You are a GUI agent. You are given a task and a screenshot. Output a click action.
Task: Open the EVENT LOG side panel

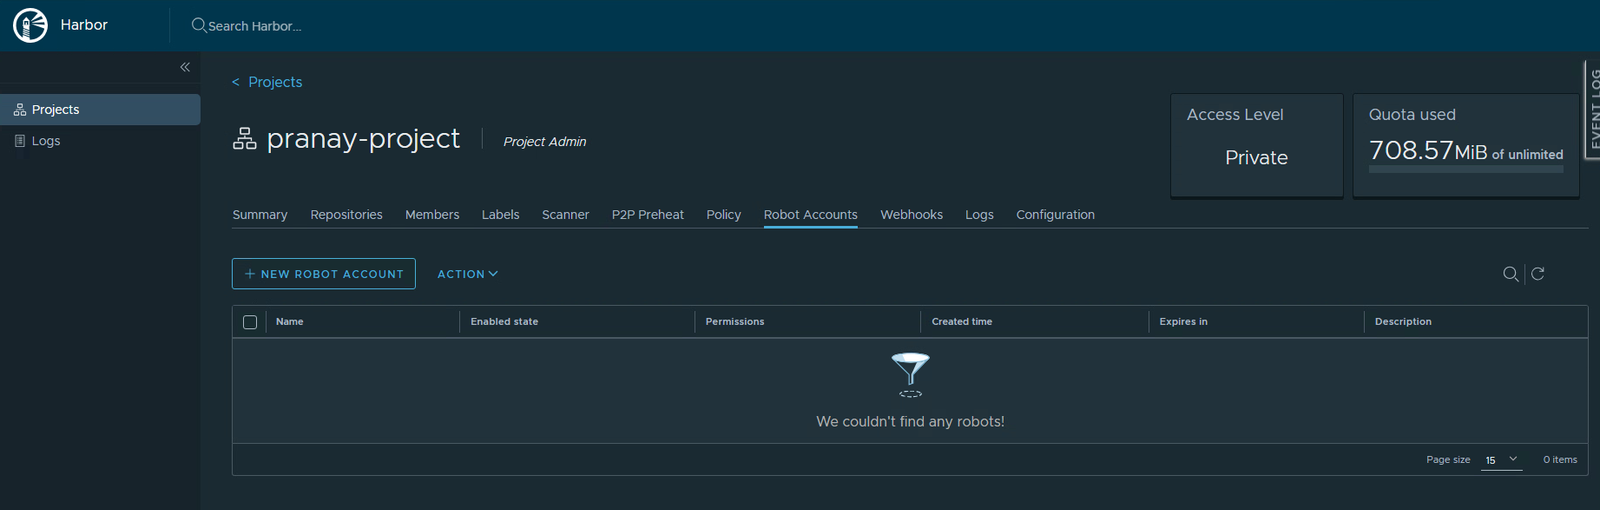(x=1592, y=109)
